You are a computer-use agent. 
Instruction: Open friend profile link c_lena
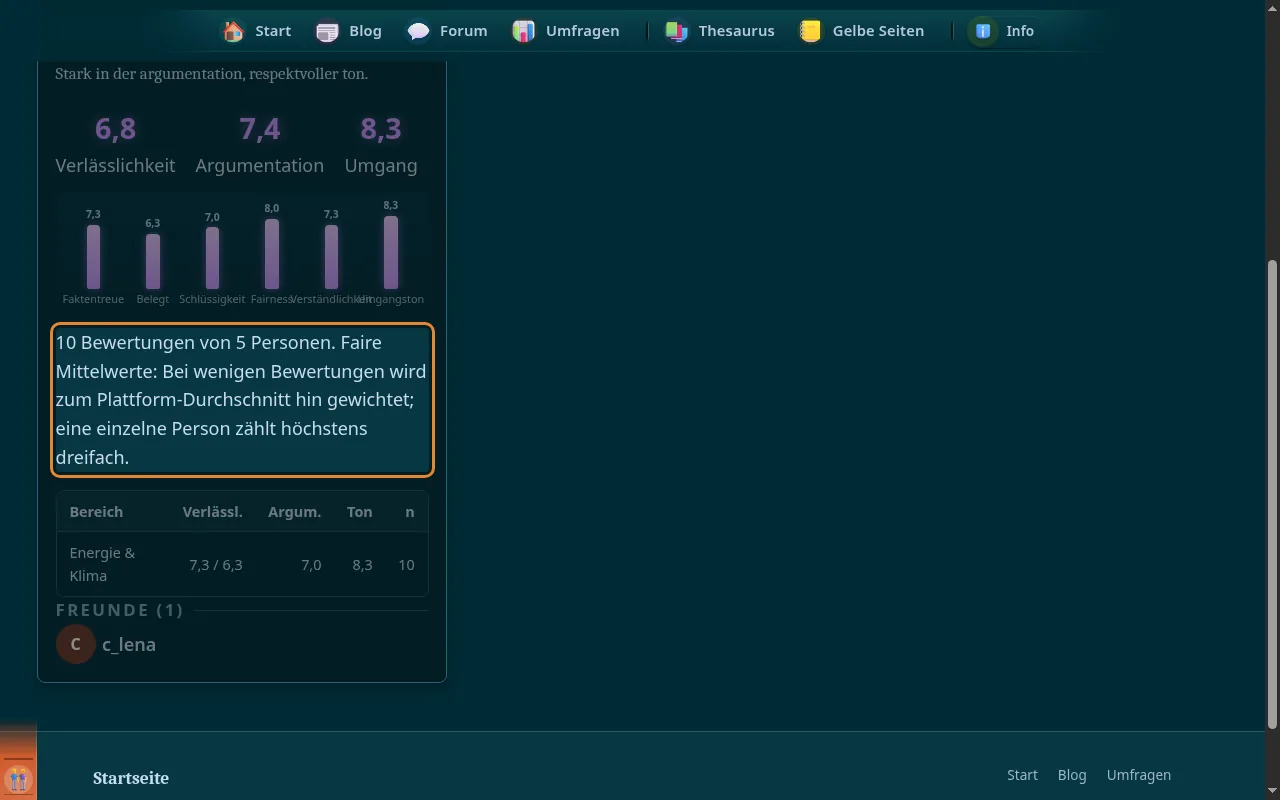click(x=129, y=644)
